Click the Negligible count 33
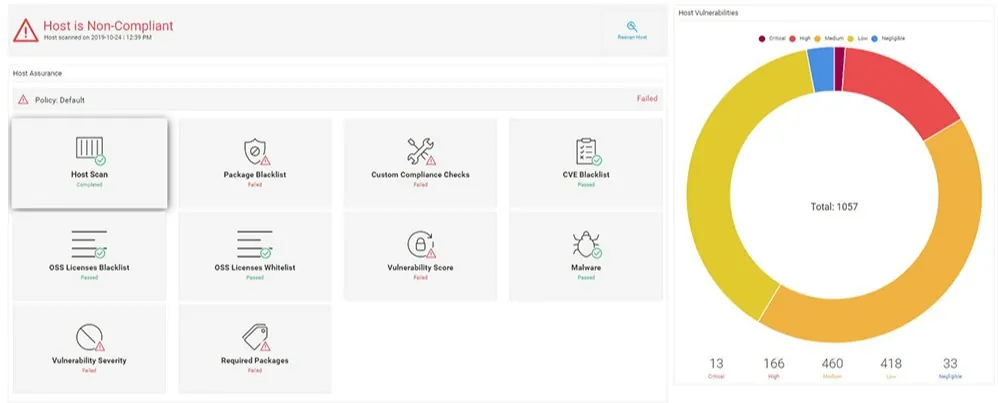Image resolution: width=998 pixels, height=403 pixels. (950, 364)
